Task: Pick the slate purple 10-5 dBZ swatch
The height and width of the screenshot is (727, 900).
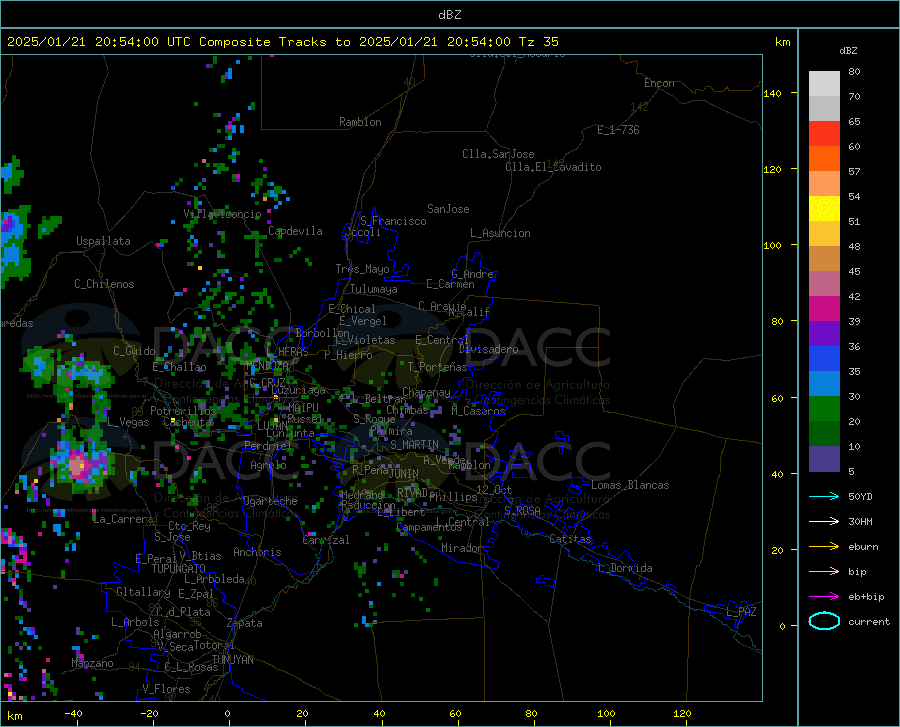Action: 824,459
